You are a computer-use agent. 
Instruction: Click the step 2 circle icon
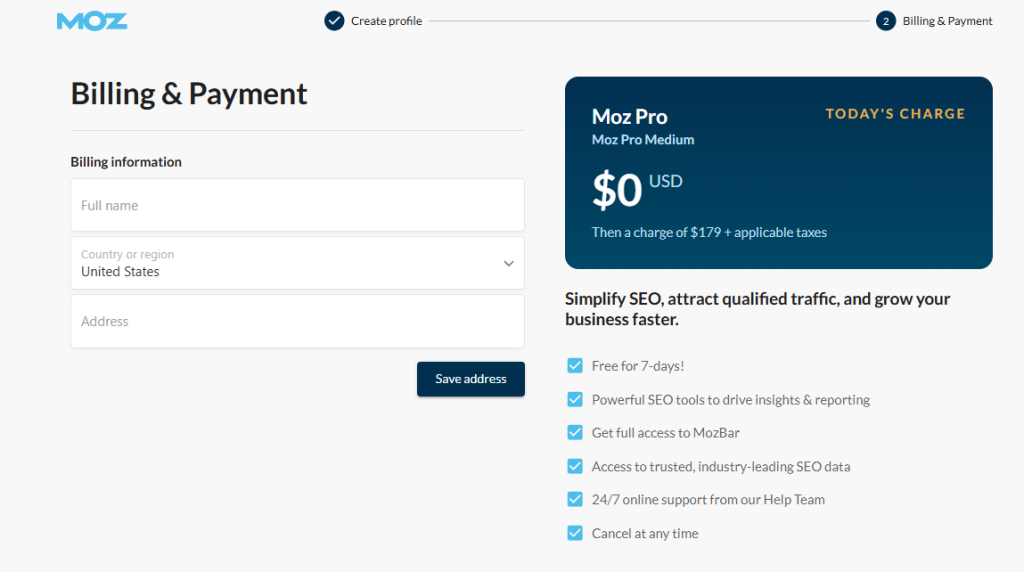point(886,21)
